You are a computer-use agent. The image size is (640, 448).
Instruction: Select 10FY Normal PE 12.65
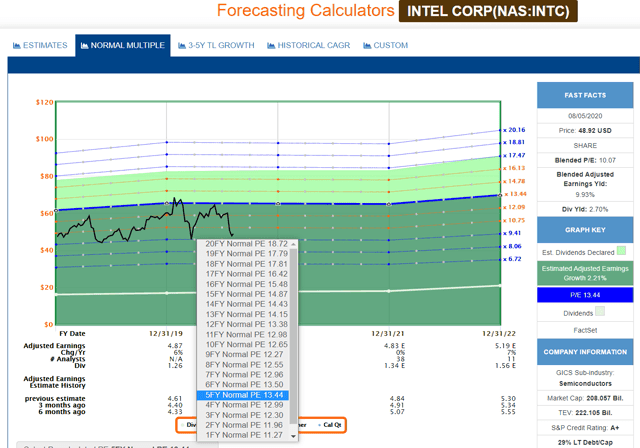coord(247,344)
